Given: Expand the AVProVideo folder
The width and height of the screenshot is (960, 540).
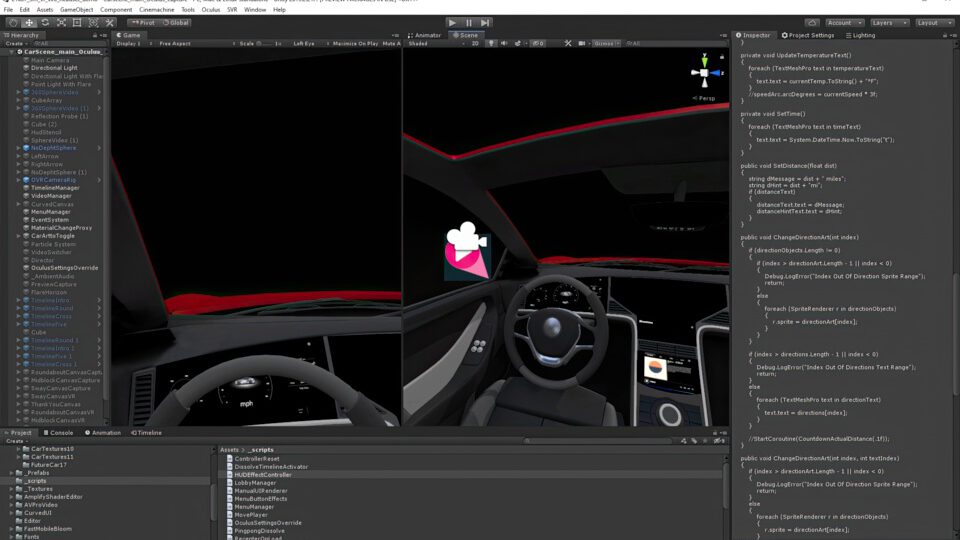Looking at the screenshot, I should [x=11, y=504].
